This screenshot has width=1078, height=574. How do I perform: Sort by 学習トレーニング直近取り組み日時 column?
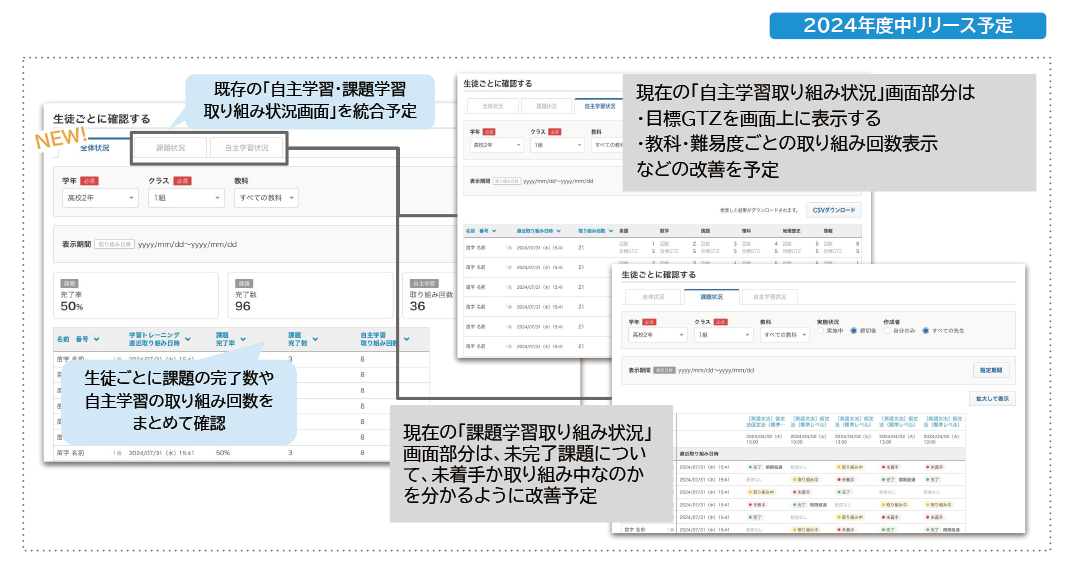(x=160, y=339)
